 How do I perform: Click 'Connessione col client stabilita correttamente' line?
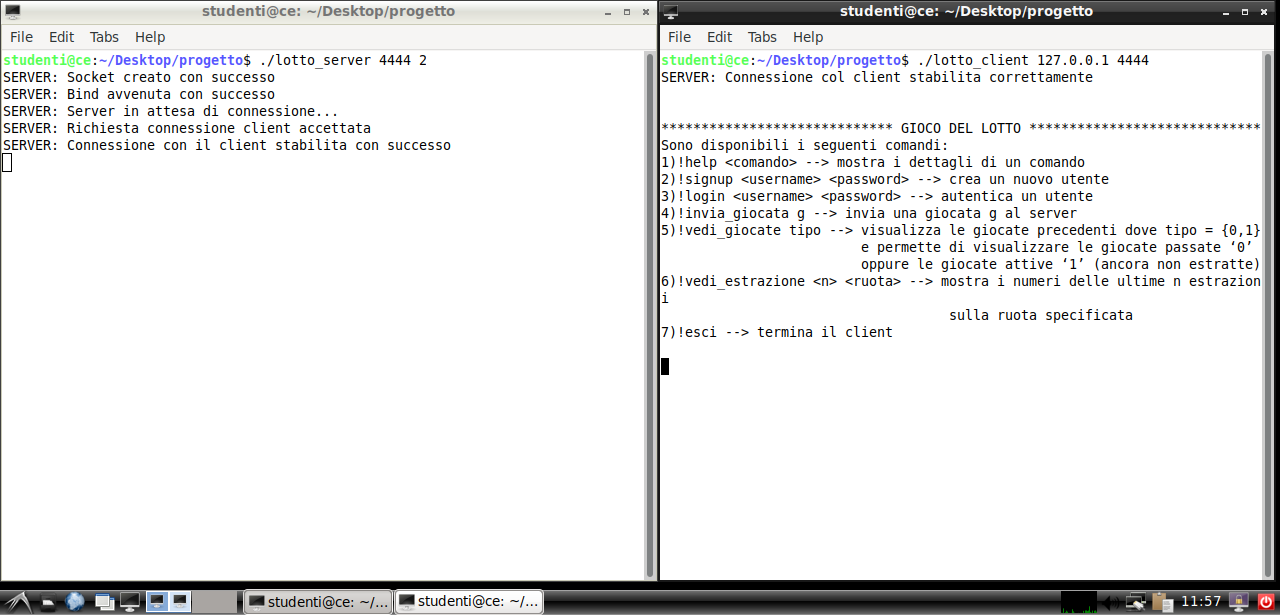pos(877,77)
